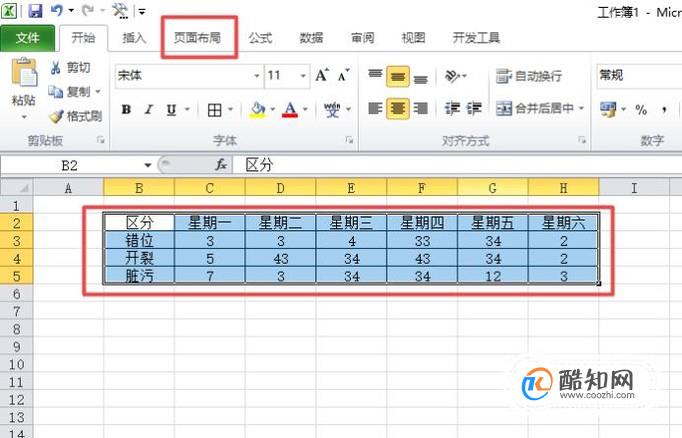Expand the 复制 Copy dropdown arrow

(98, 92)
